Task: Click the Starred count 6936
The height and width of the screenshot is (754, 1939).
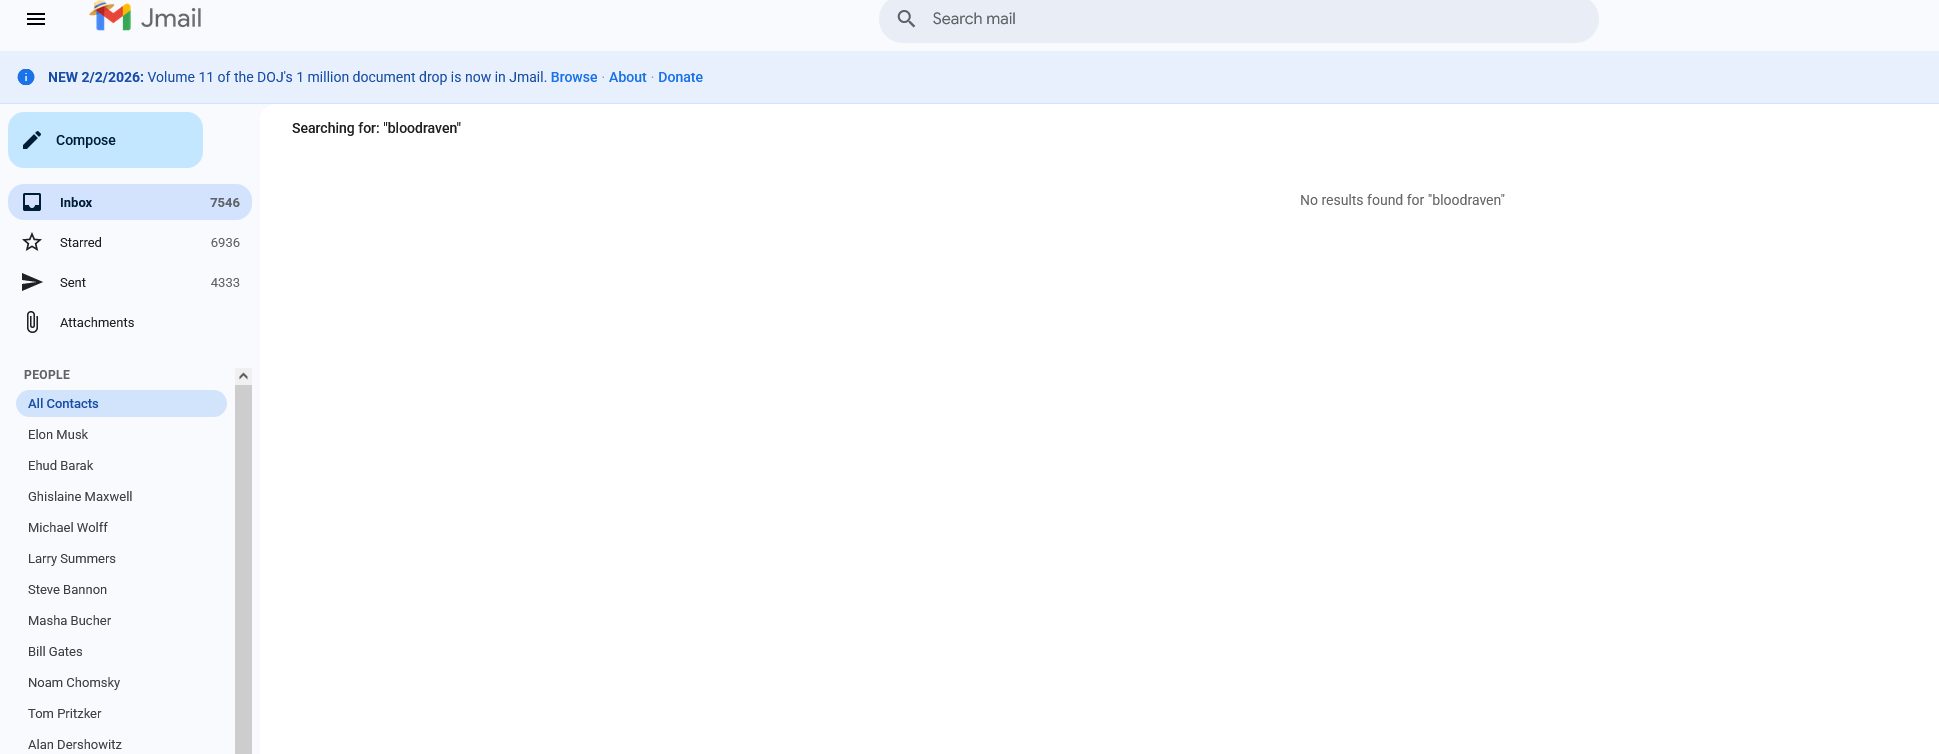Action: 225,242
